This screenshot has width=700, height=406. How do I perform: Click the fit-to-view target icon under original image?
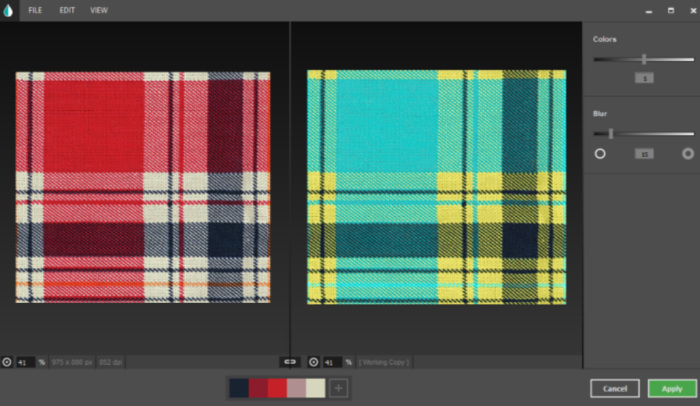(x=7, y=362)
